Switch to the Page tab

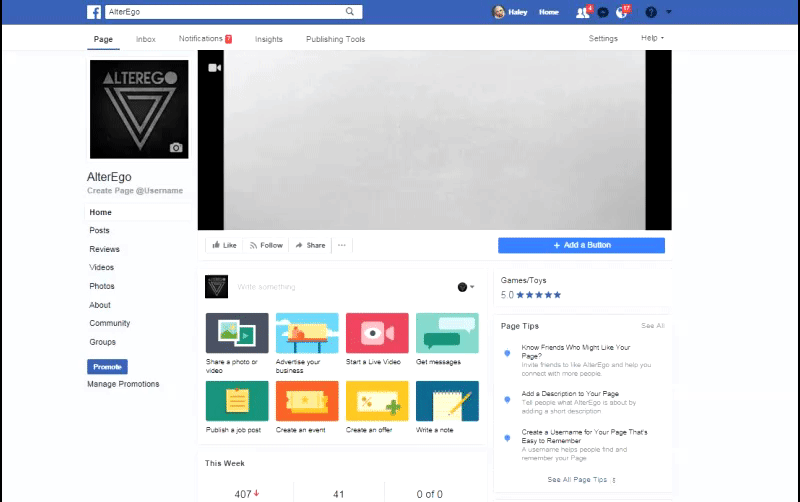click(103, 39)
